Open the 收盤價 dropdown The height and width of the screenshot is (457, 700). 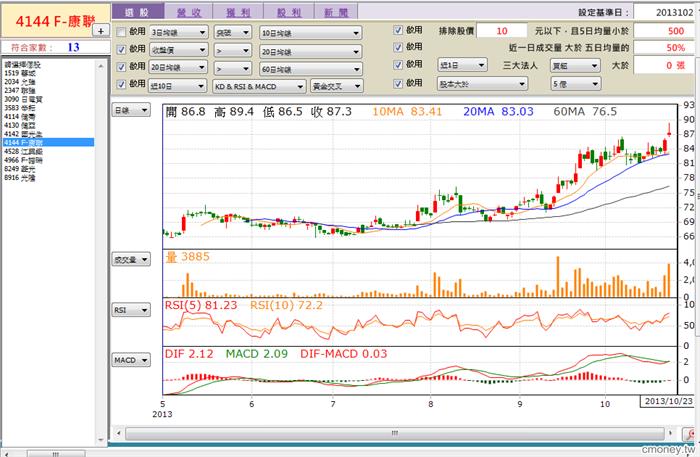point(178,50)
